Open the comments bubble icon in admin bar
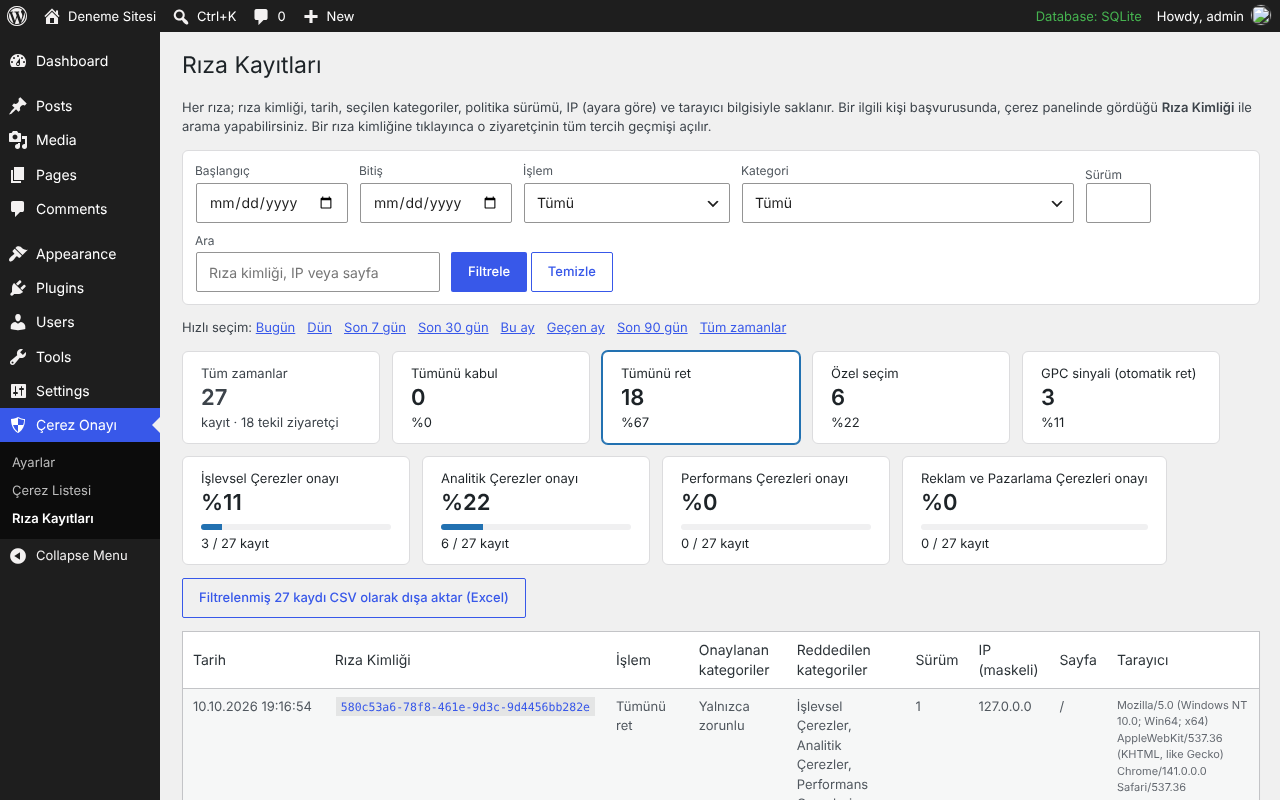Image resolution: width=1280 pixels, height=800 pixels. (261, 17)
